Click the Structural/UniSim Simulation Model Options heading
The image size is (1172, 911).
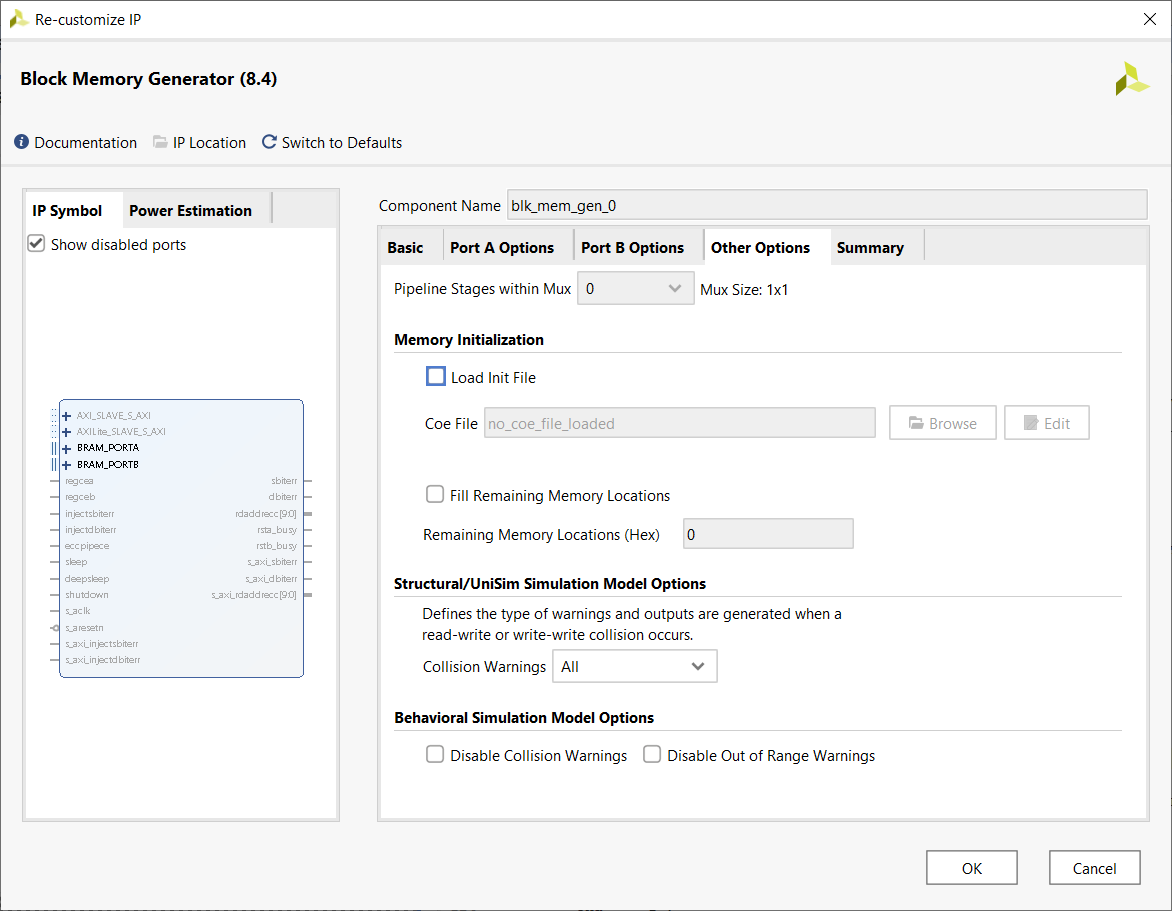(x=550, y=584)
